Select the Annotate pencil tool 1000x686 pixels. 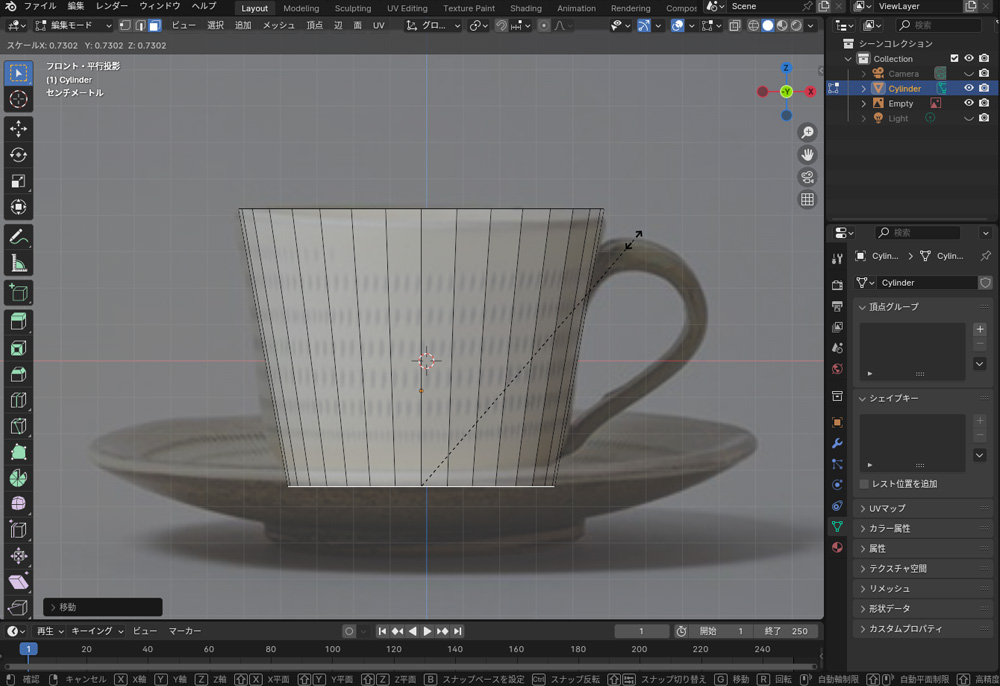tap(18, 238)
